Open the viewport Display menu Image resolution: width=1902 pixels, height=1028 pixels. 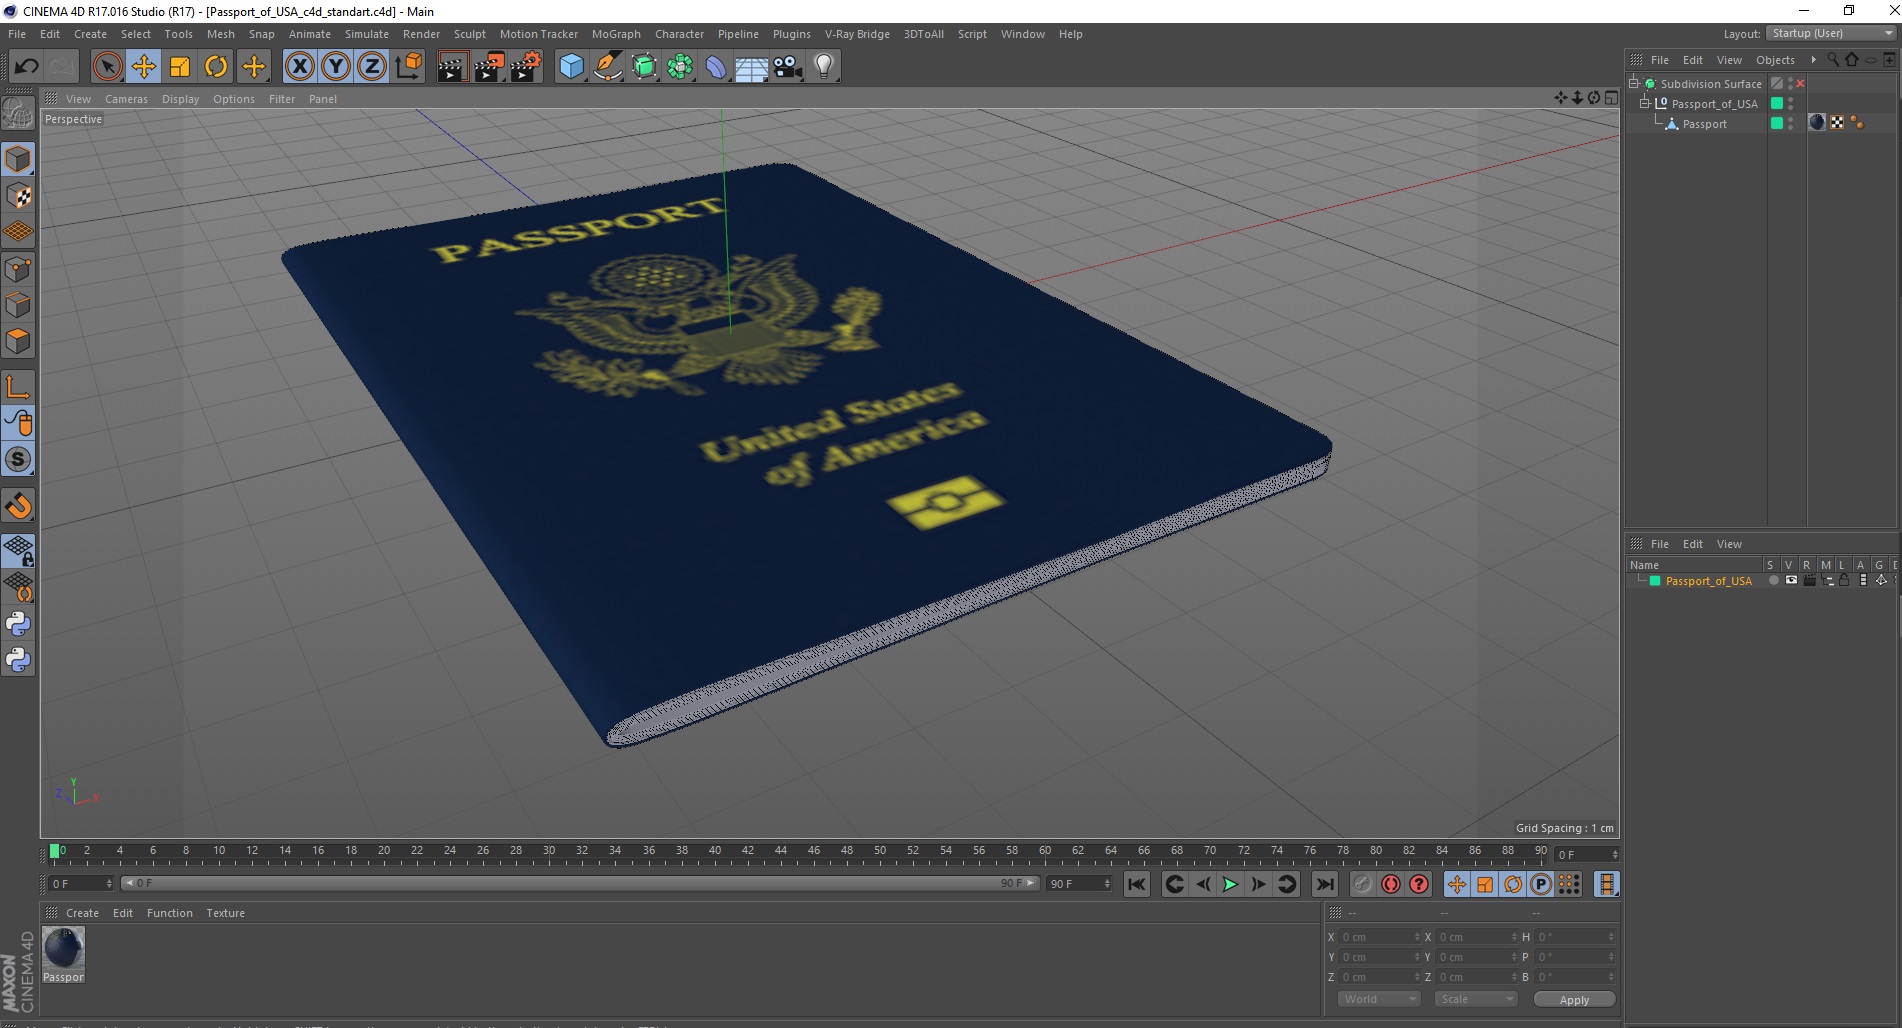[x=181, y=99]
